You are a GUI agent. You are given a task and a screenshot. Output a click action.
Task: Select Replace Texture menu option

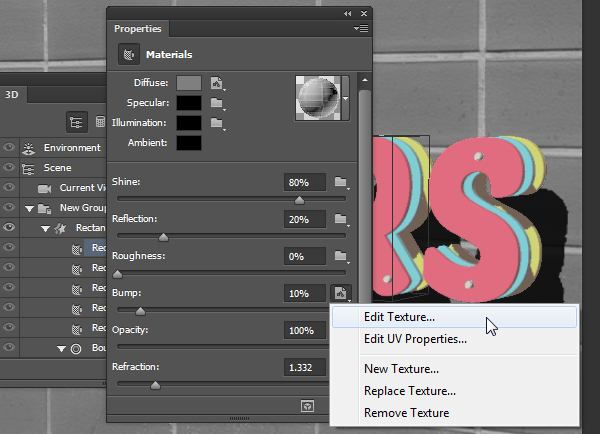(x=410, y=391)
